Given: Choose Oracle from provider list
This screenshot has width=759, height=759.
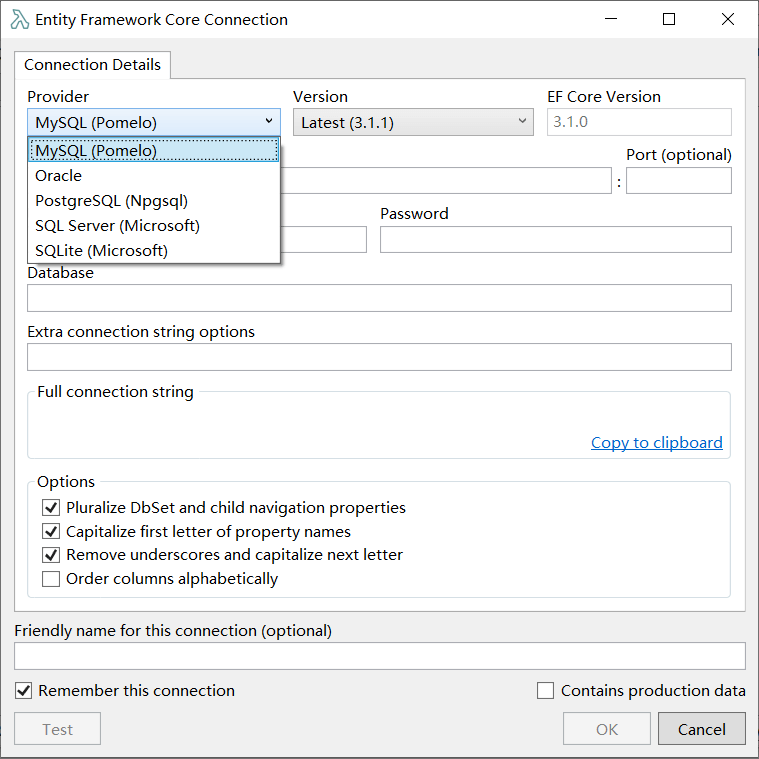Looking at the screenshot, I should [154, 175].
